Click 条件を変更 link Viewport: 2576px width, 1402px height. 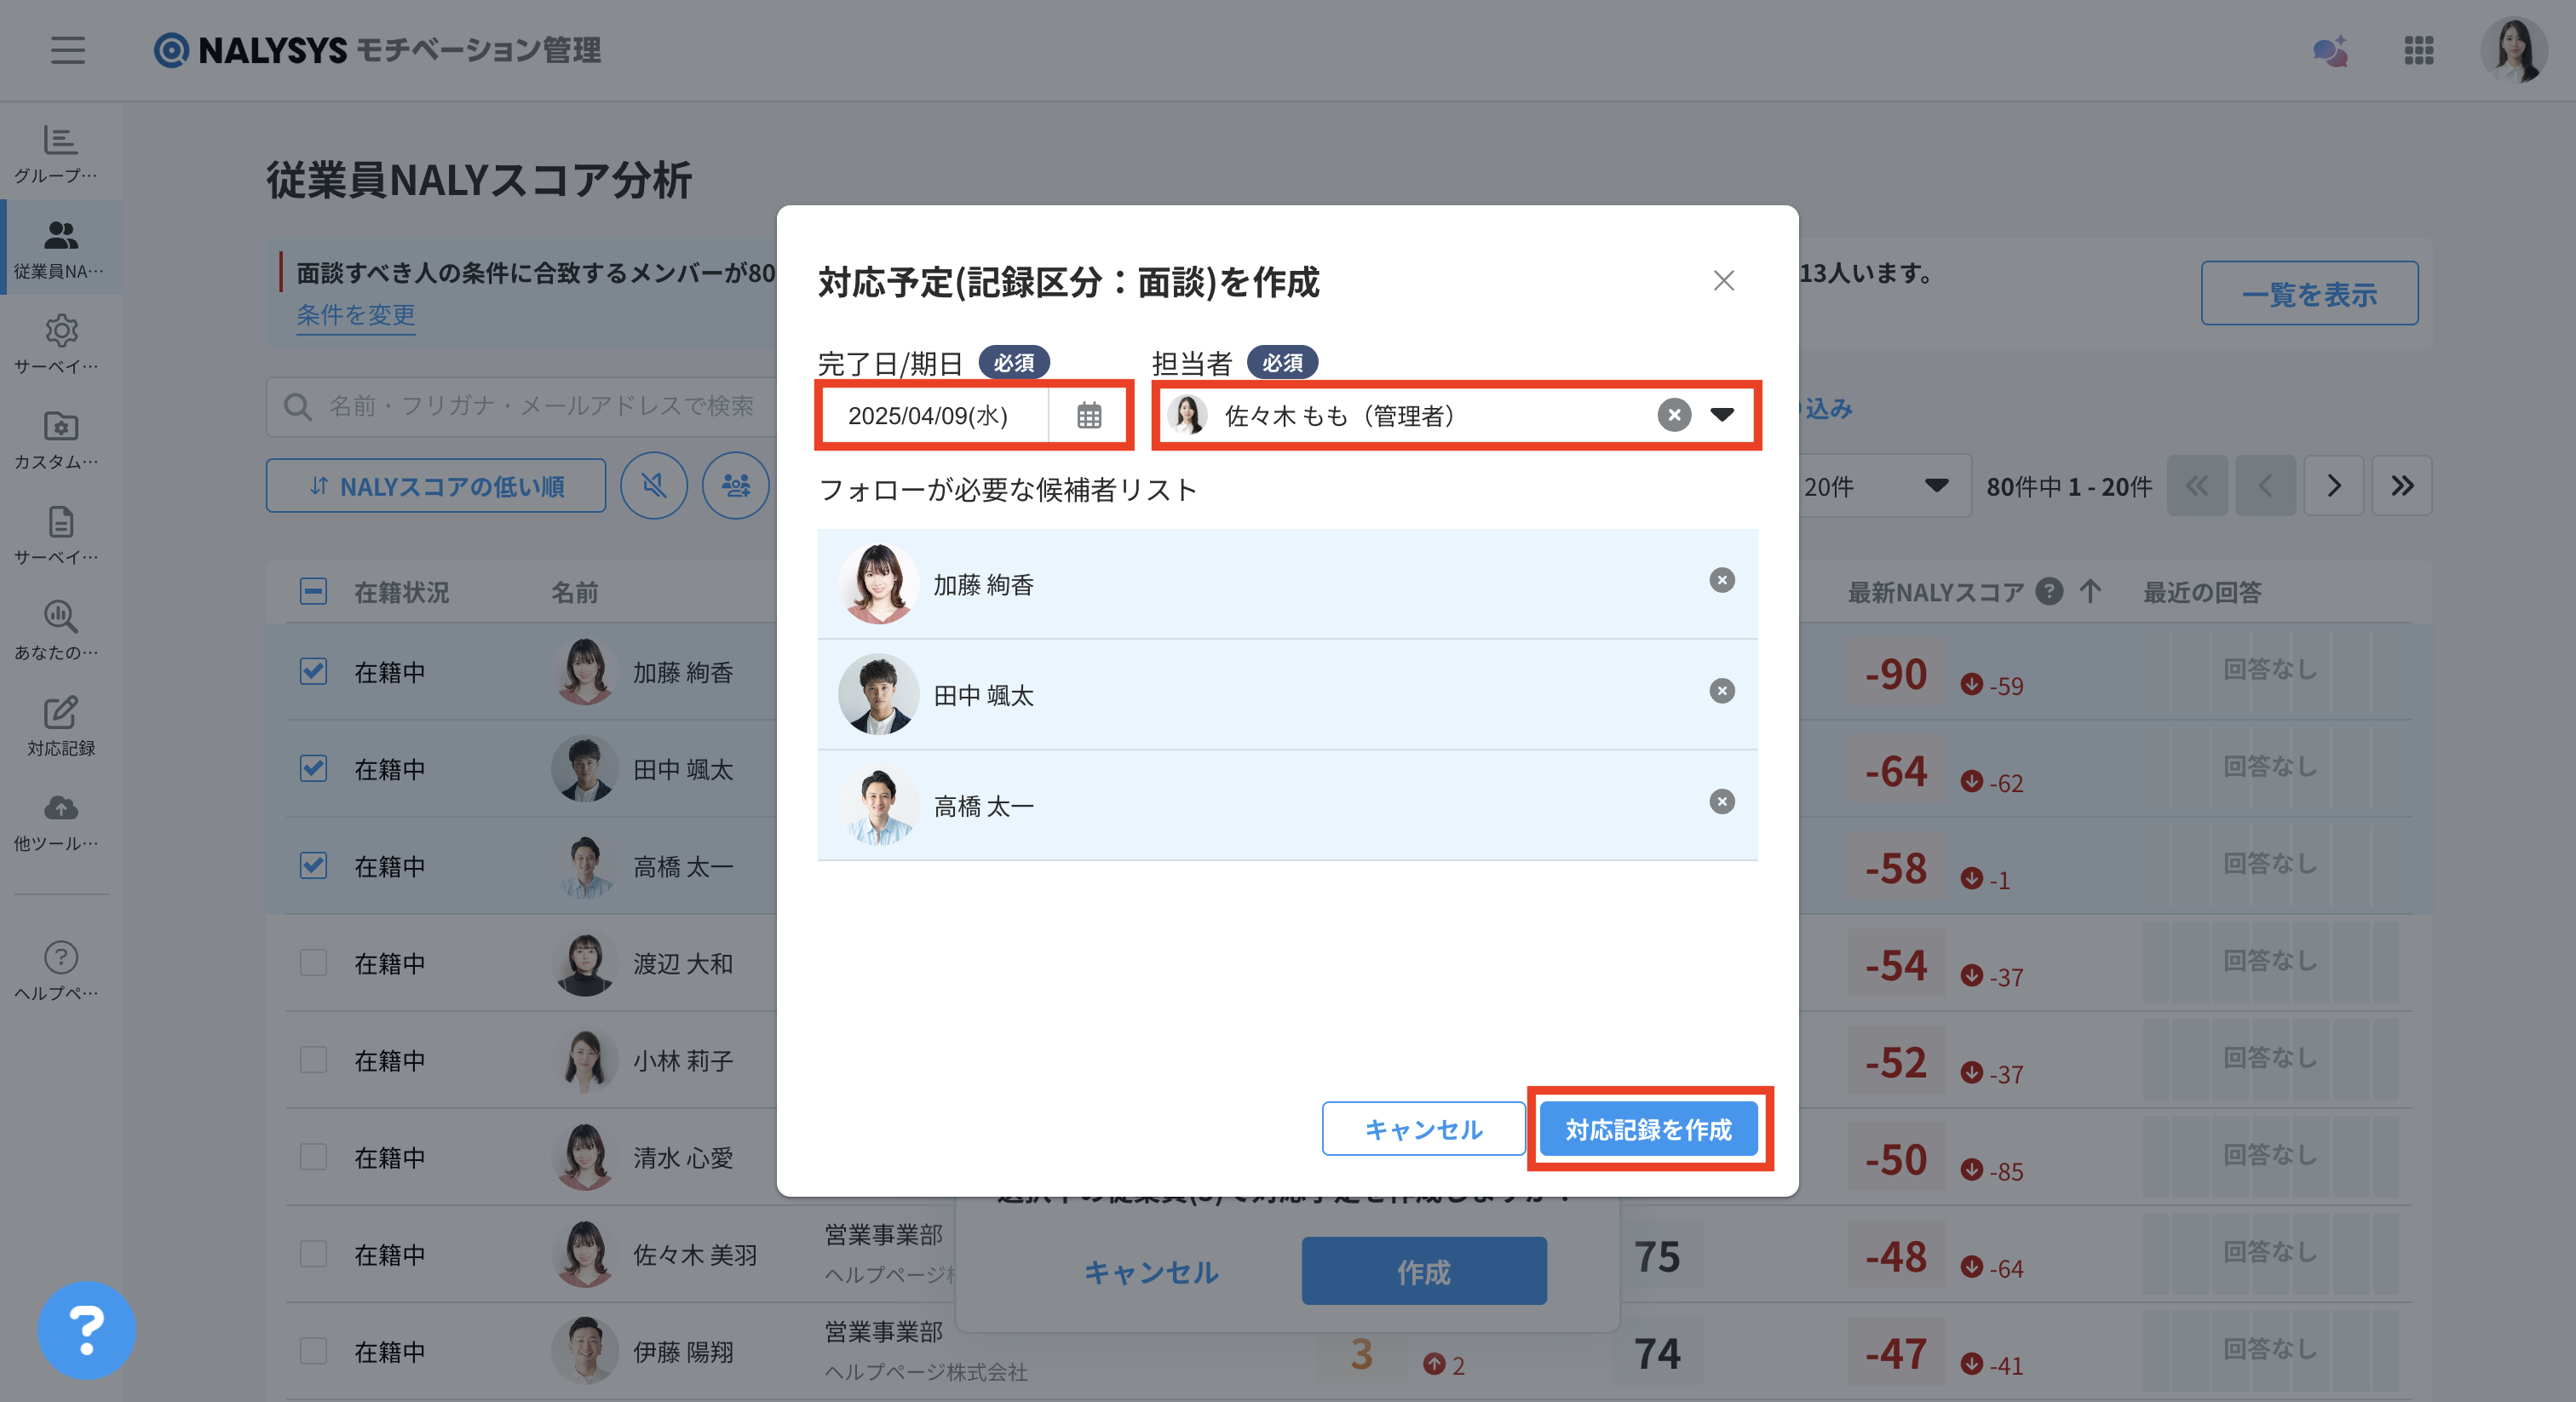[x=355, y=315]
